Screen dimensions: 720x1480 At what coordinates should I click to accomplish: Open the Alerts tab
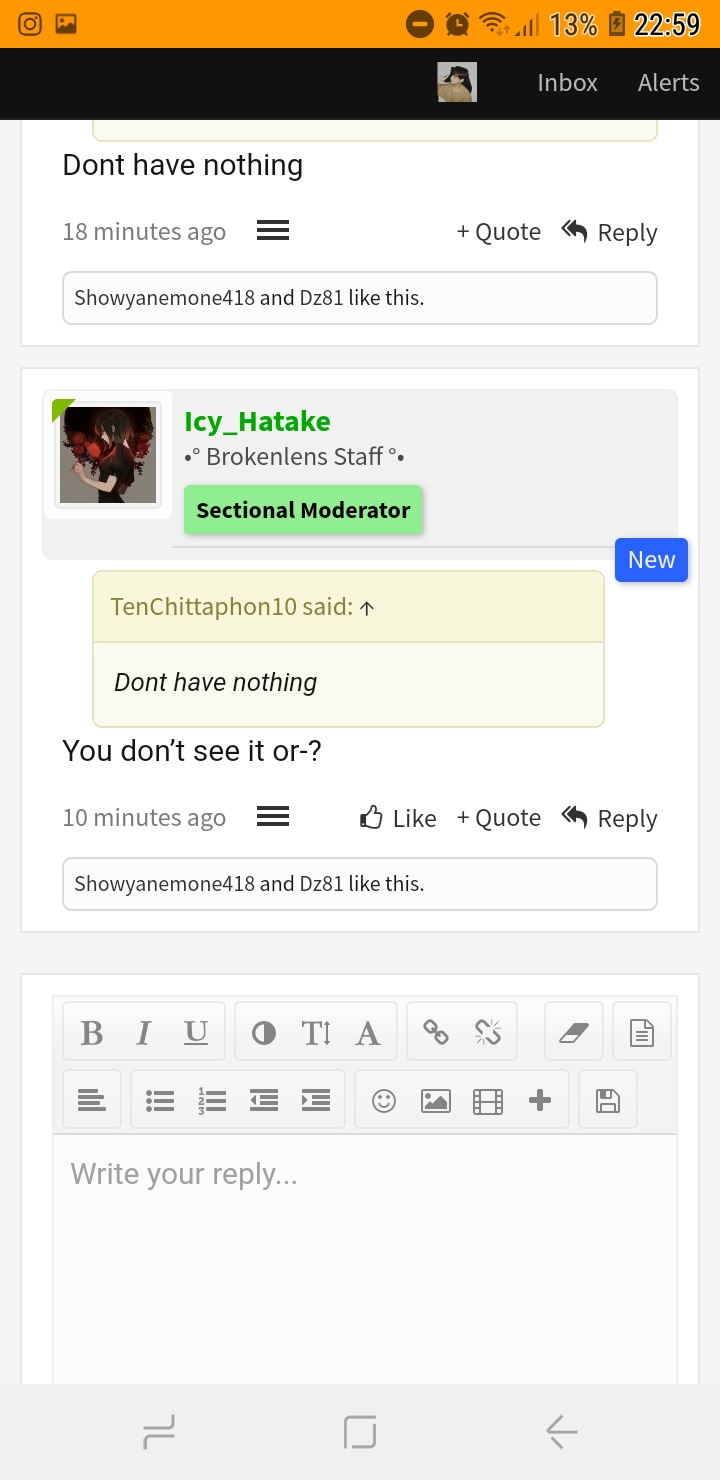coord(669,83)
